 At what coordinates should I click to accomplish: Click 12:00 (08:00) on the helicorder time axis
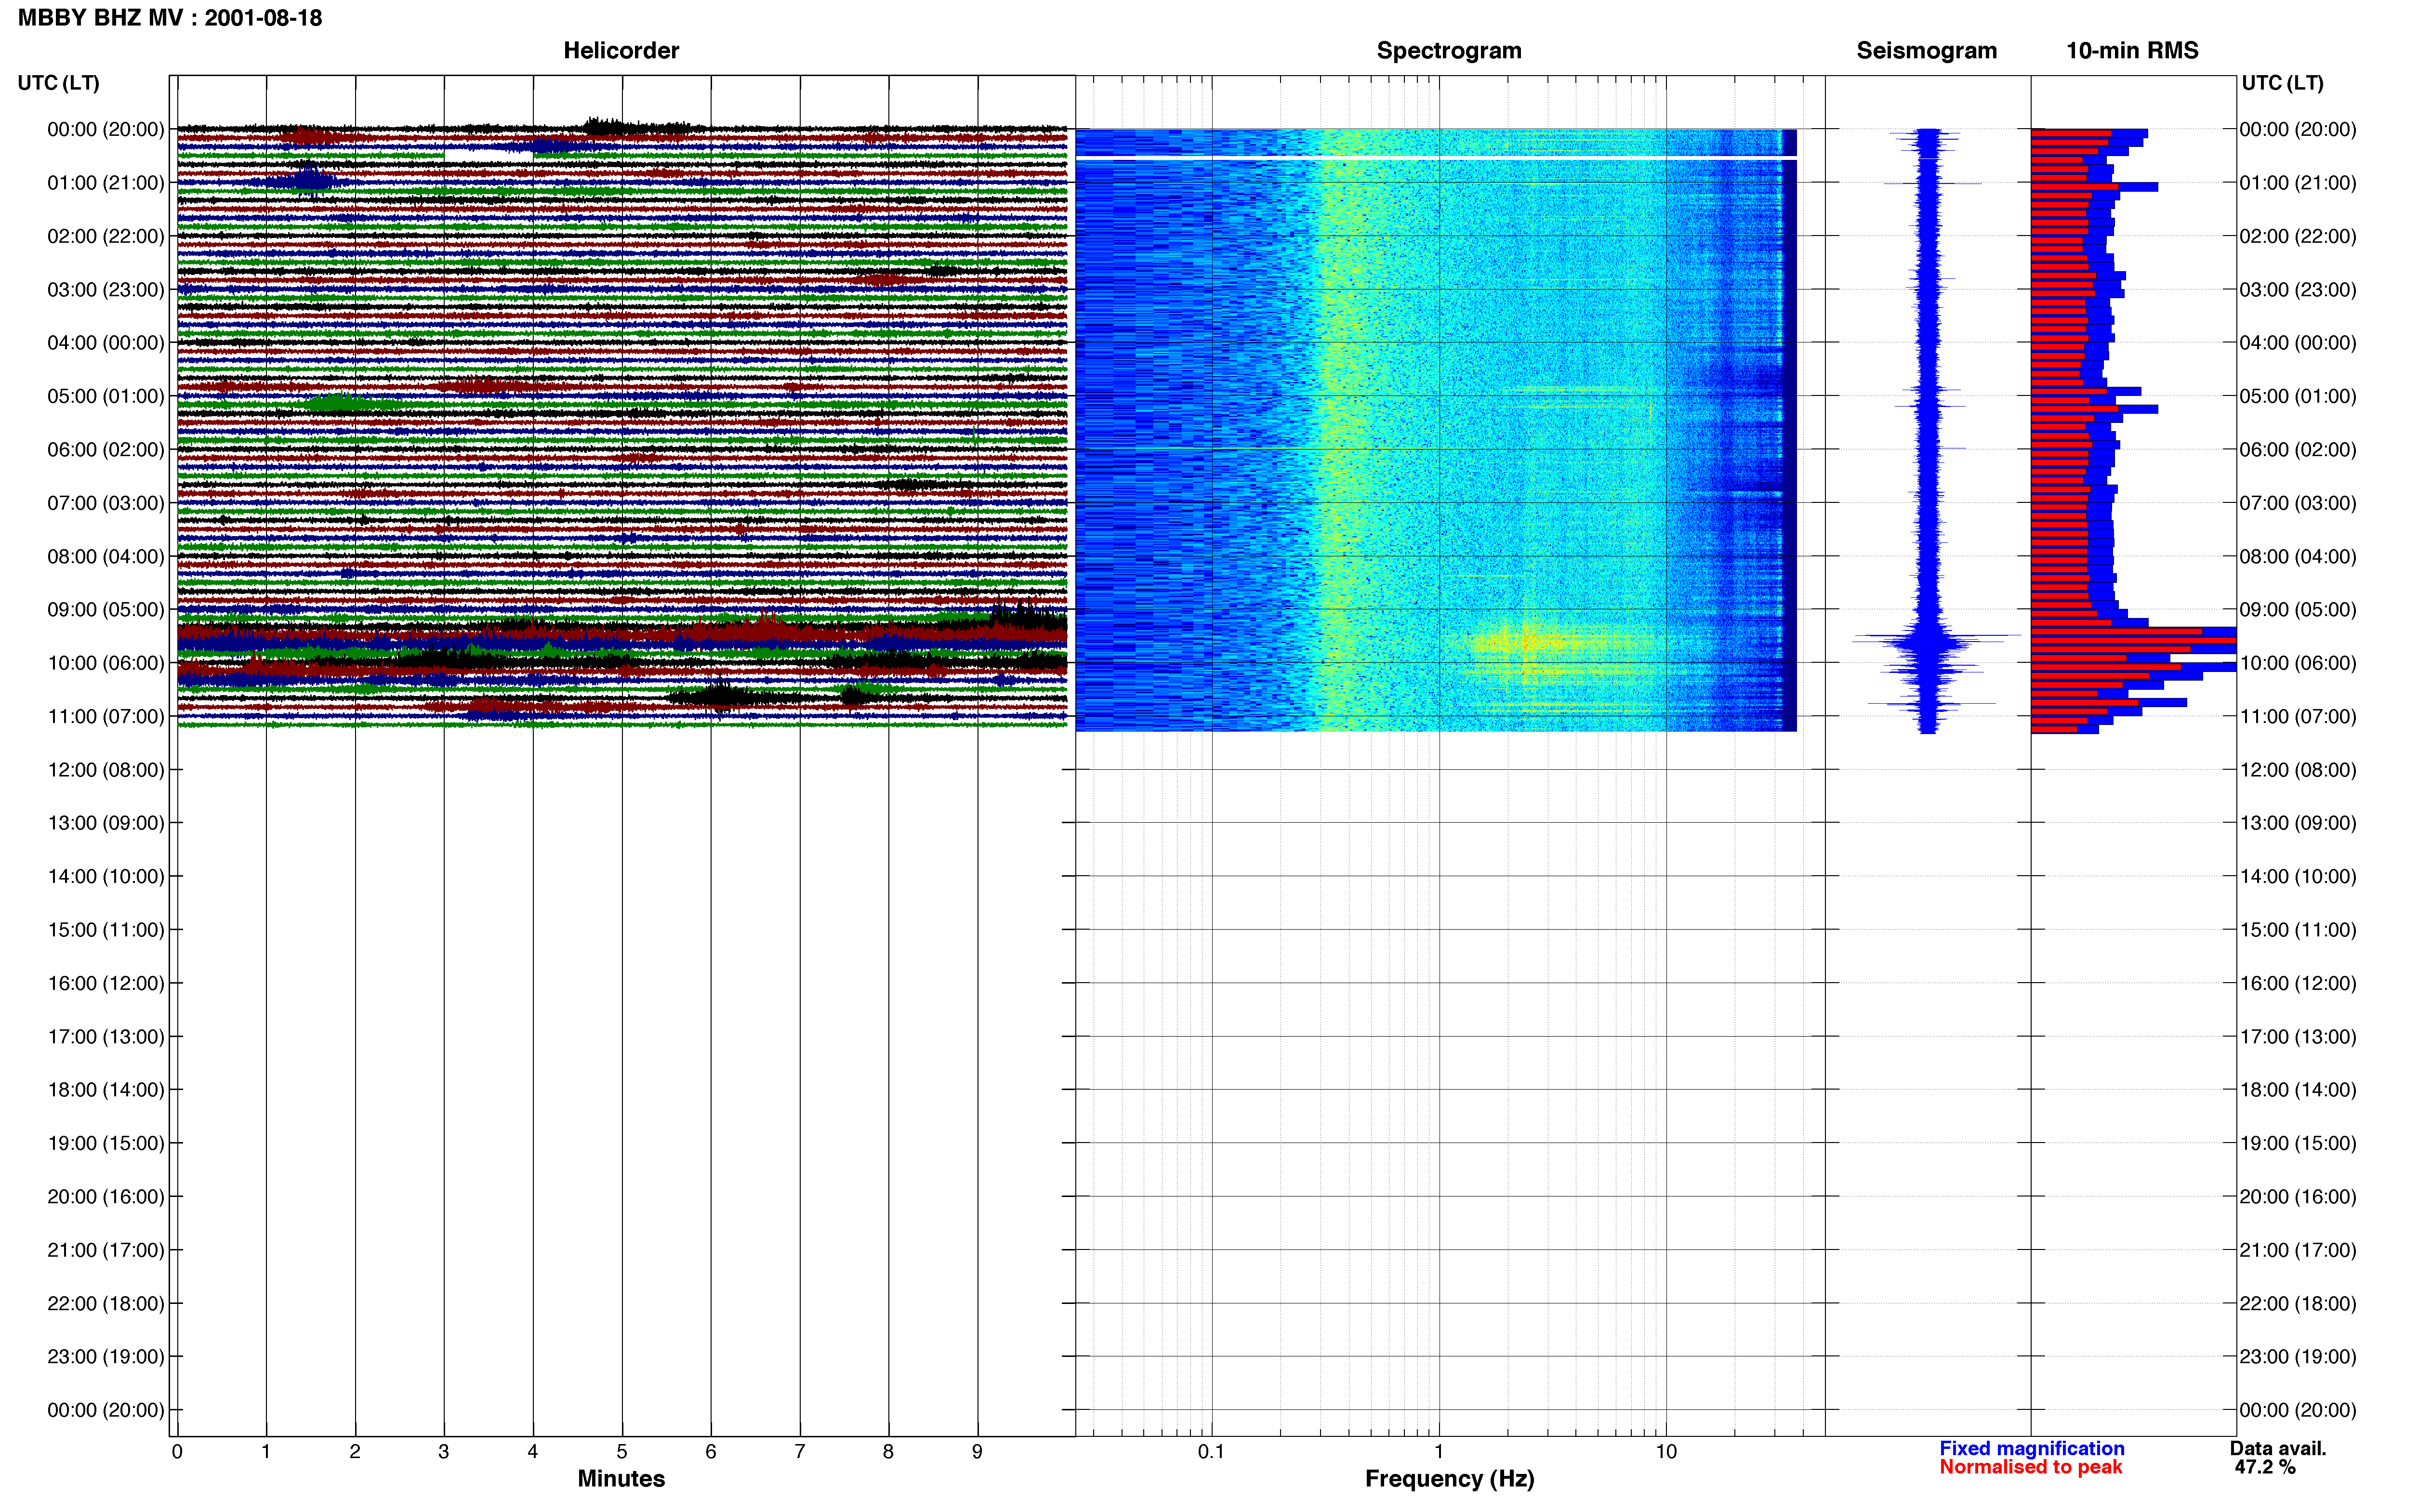[106, 770]
